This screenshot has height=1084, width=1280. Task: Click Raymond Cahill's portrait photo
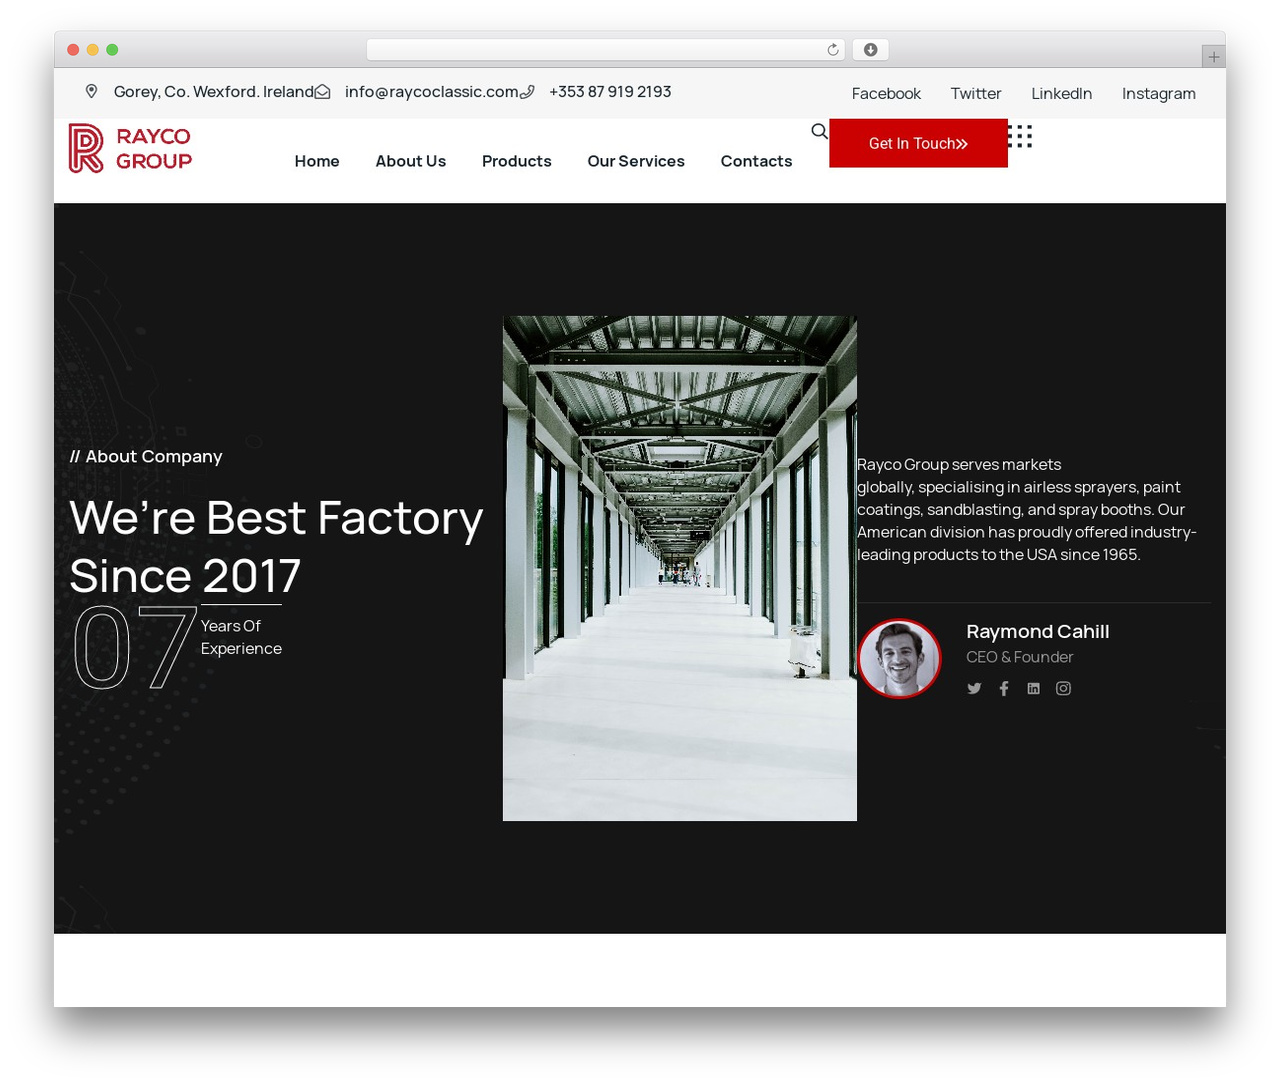[x=899, y=658]
